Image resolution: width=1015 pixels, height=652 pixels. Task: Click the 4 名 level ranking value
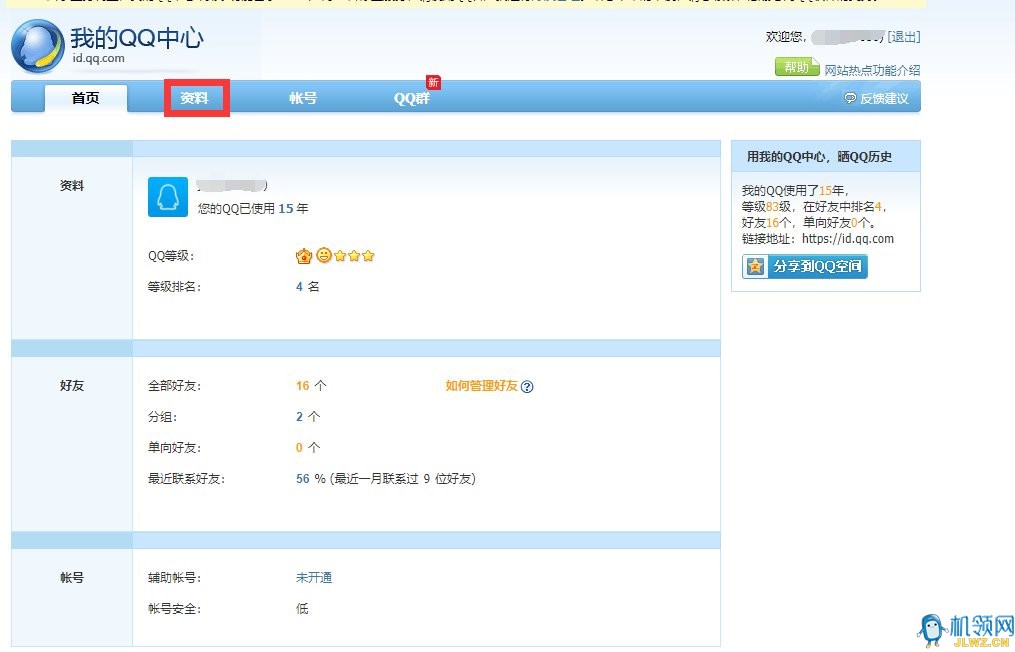(307, 287)
